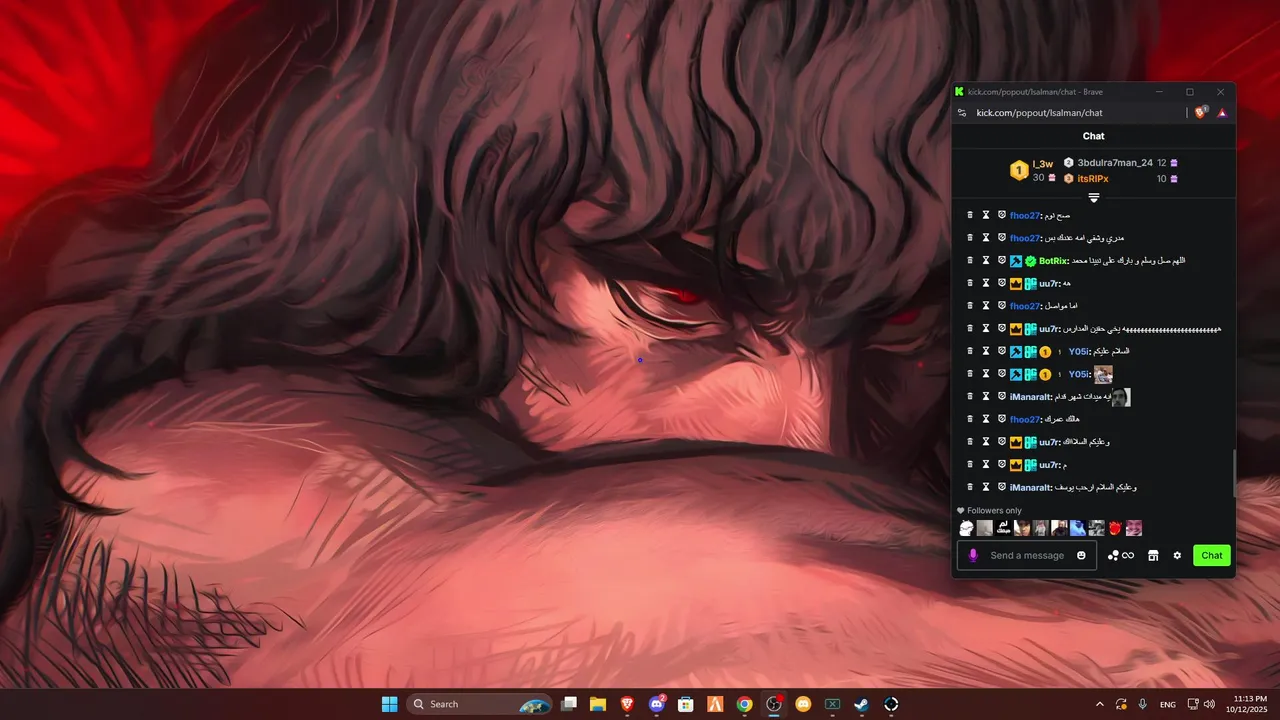1280x720 pixels.
Task: Click ban shield on Y05i's image-only message
Action: point(1001,374)
